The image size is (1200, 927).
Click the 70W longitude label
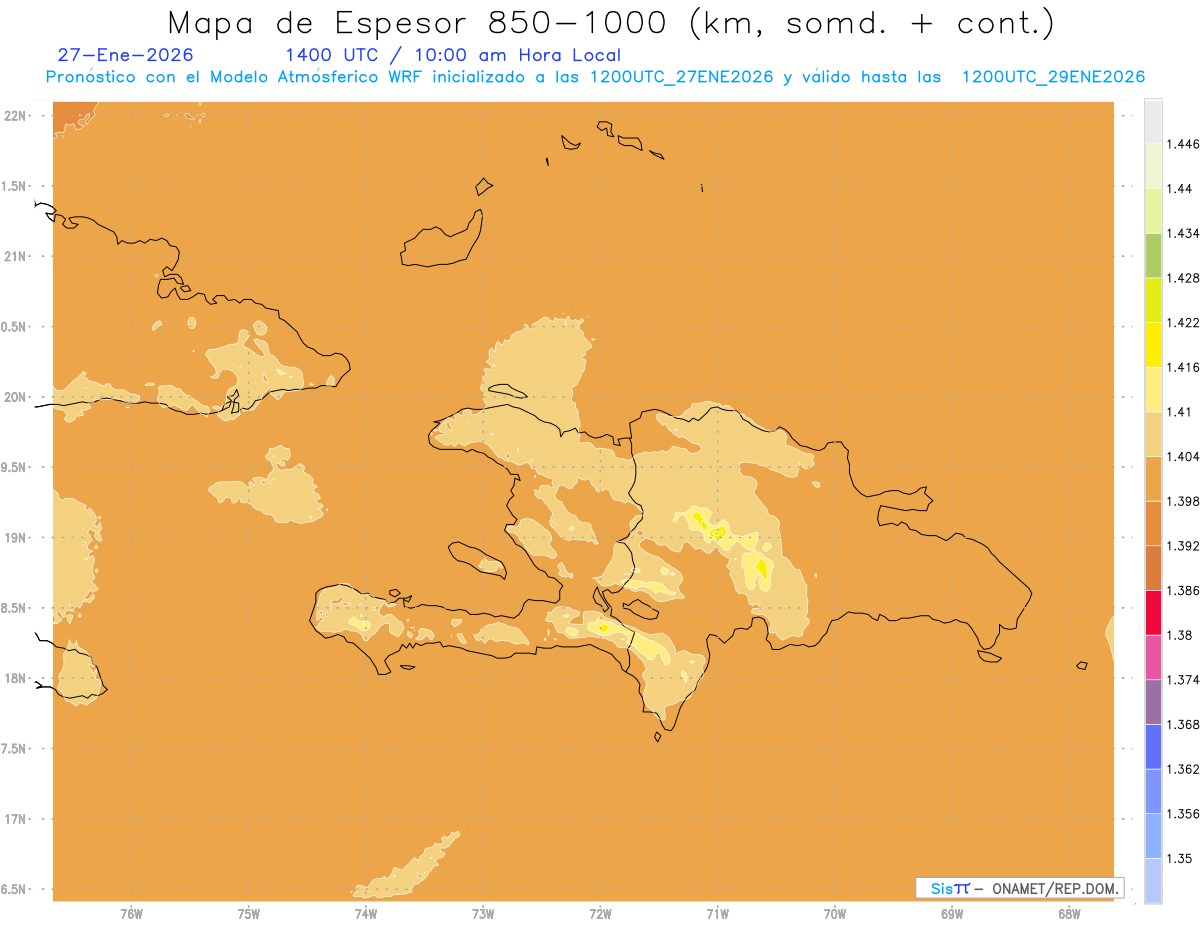835,914
